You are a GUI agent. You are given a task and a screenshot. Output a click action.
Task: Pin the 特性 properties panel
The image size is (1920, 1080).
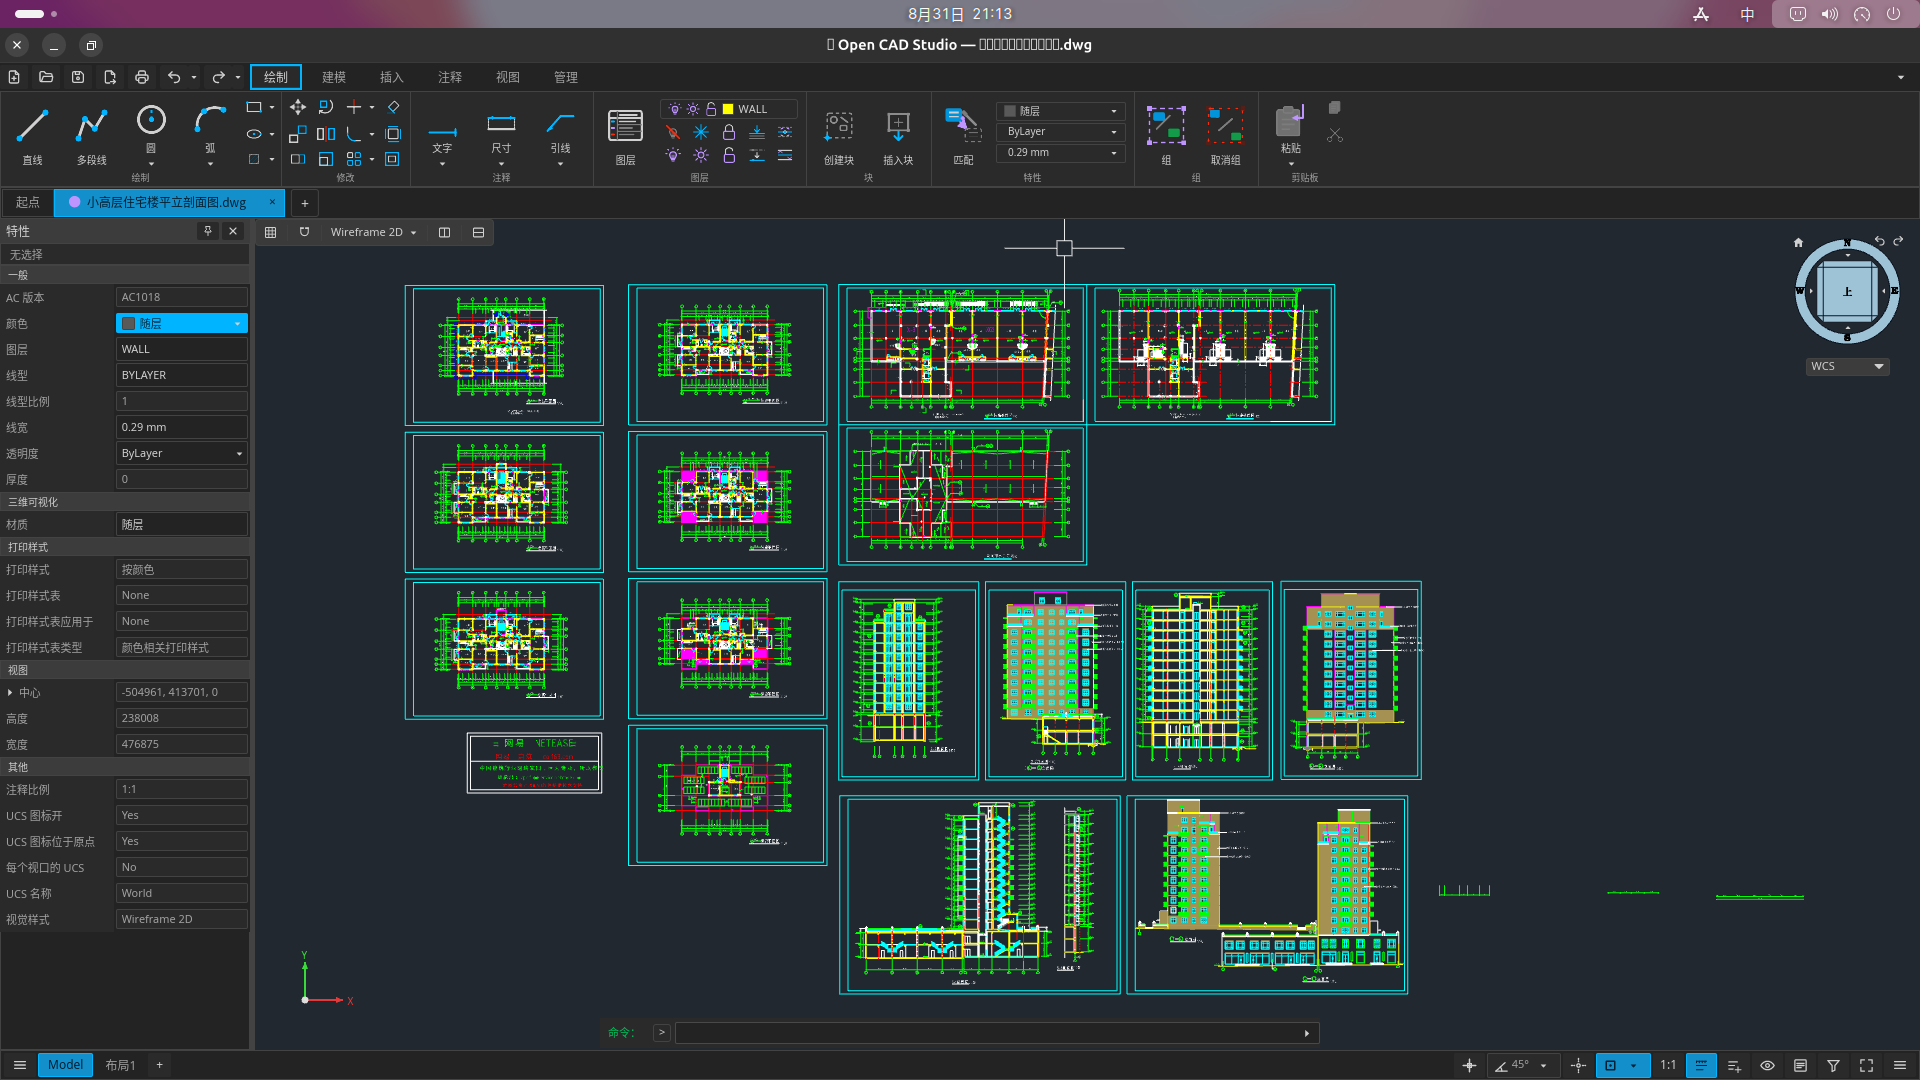(207, 231)
